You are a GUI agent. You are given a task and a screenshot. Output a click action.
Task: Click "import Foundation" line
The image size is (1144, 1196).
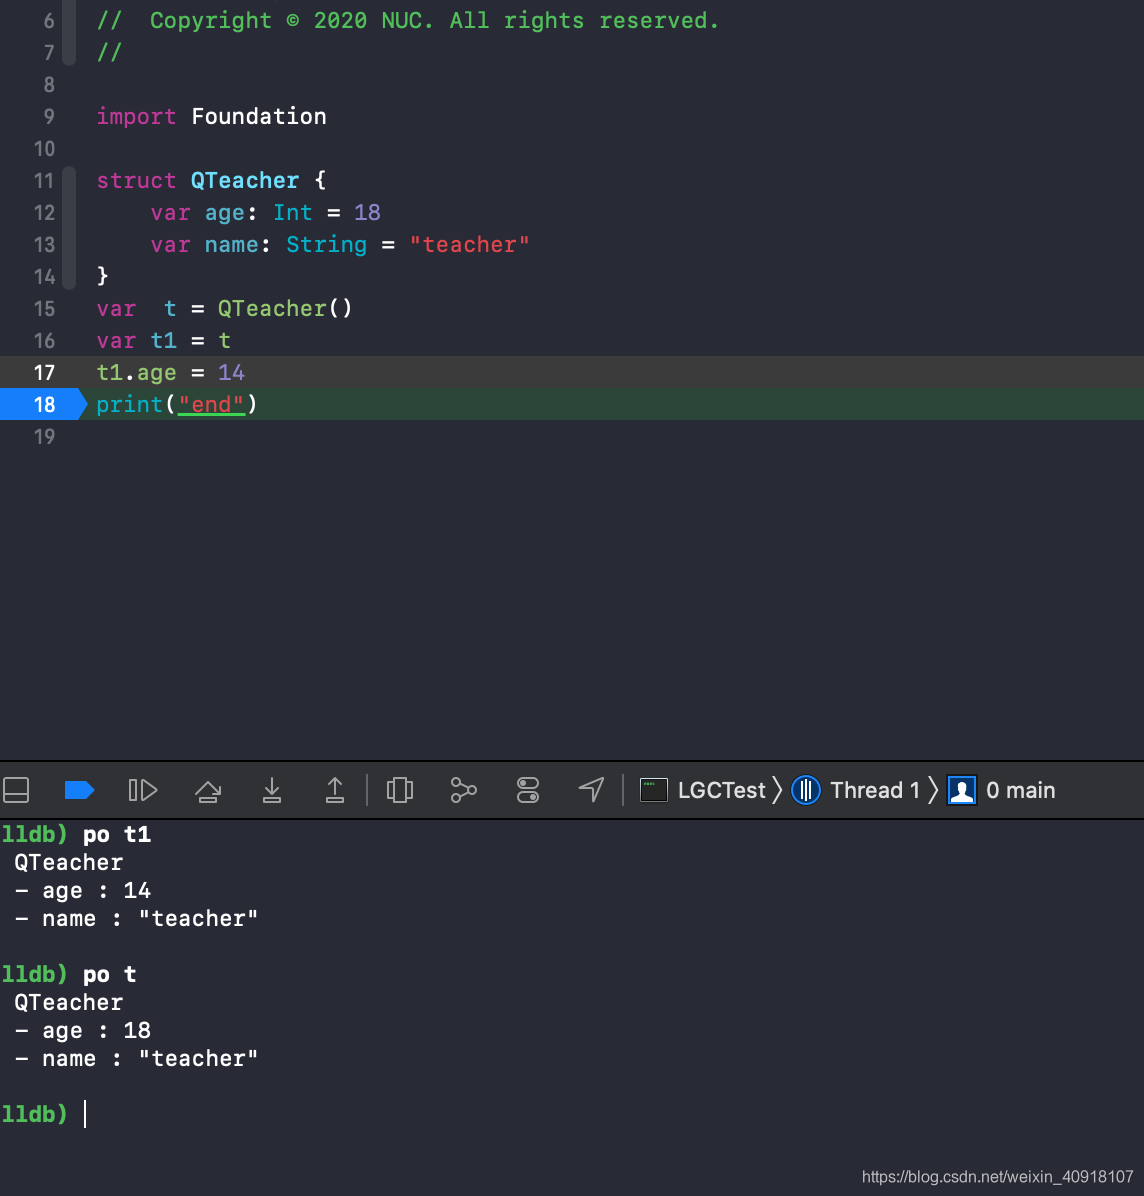pos(211,116)
